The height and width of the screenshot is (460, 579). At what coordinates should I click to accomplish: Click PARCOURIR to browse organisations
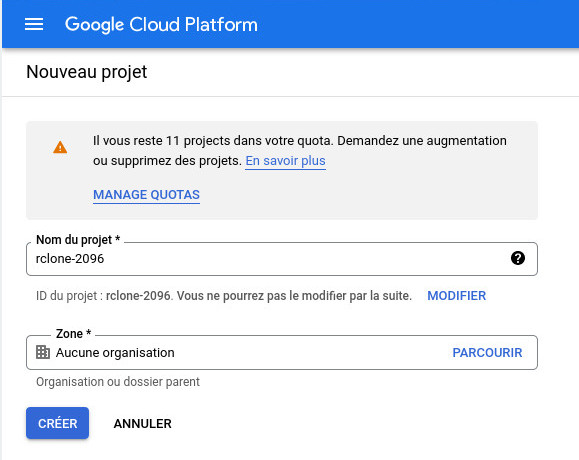(487, 353)
